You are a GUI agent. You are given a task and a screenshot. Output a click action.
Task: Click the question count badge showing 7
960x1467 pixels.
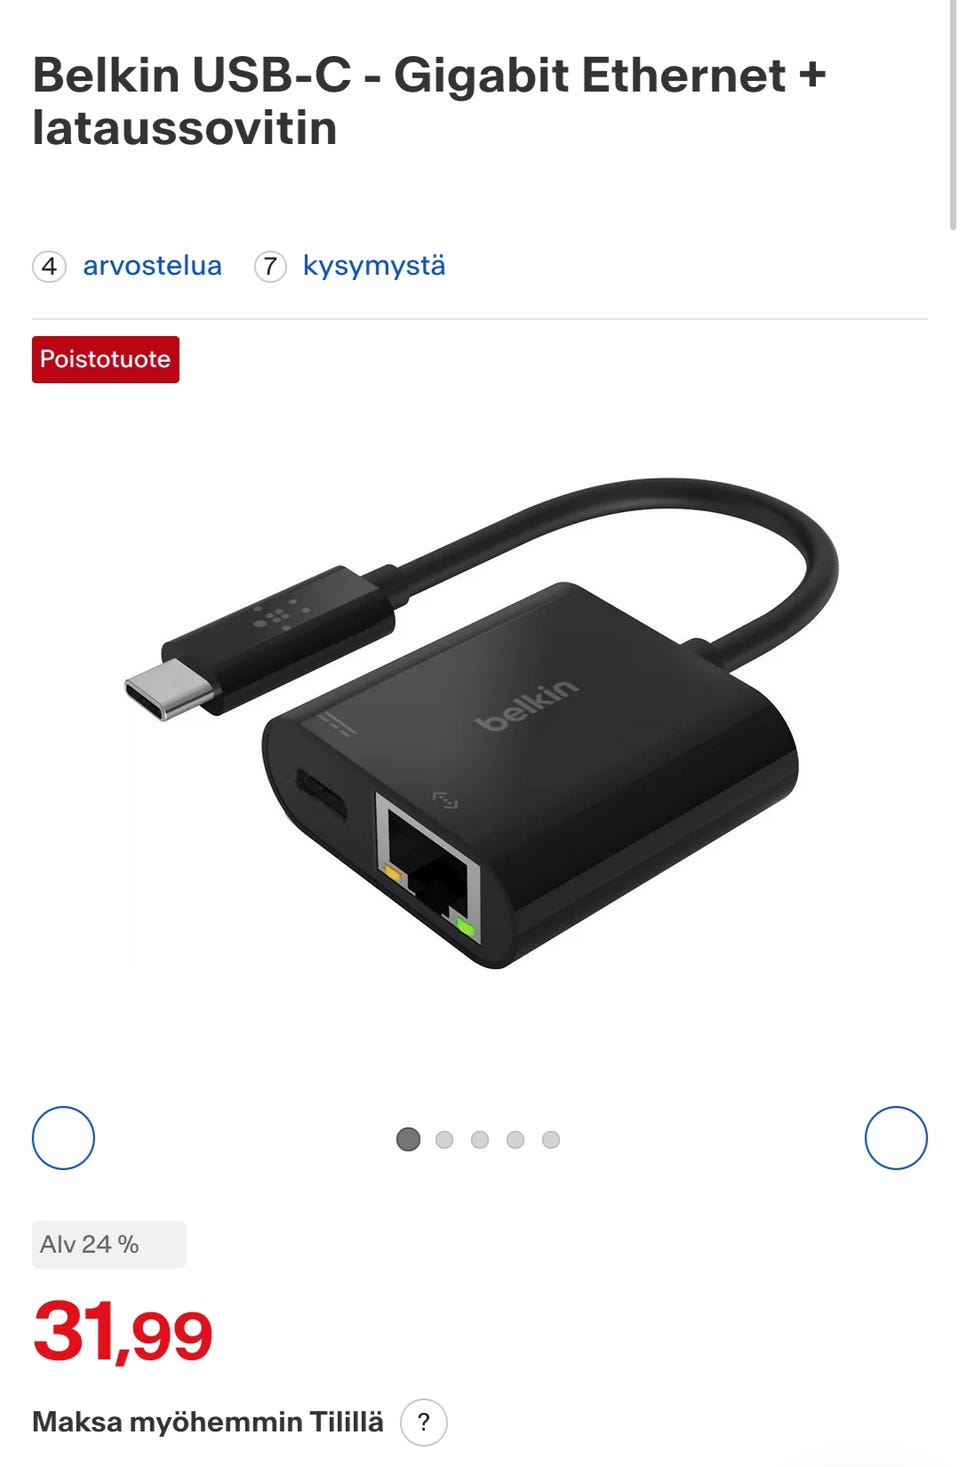click(270, 266)
